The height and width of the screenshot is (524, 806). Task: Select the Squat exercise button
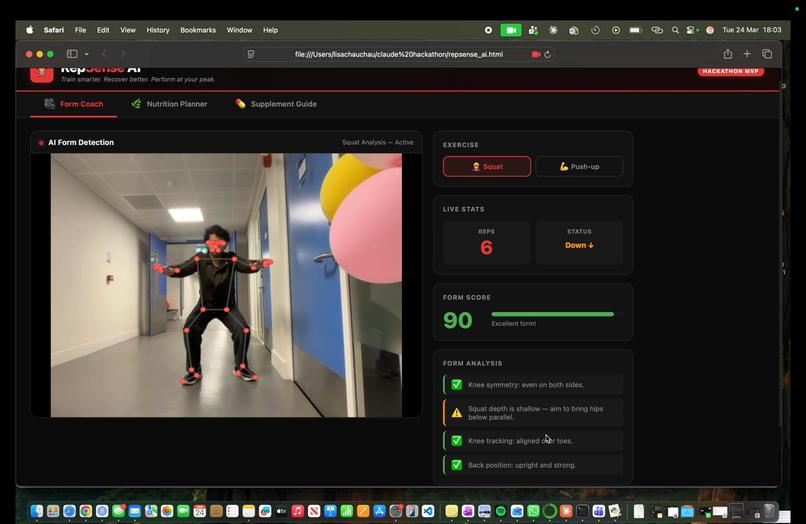pos(487,167)
